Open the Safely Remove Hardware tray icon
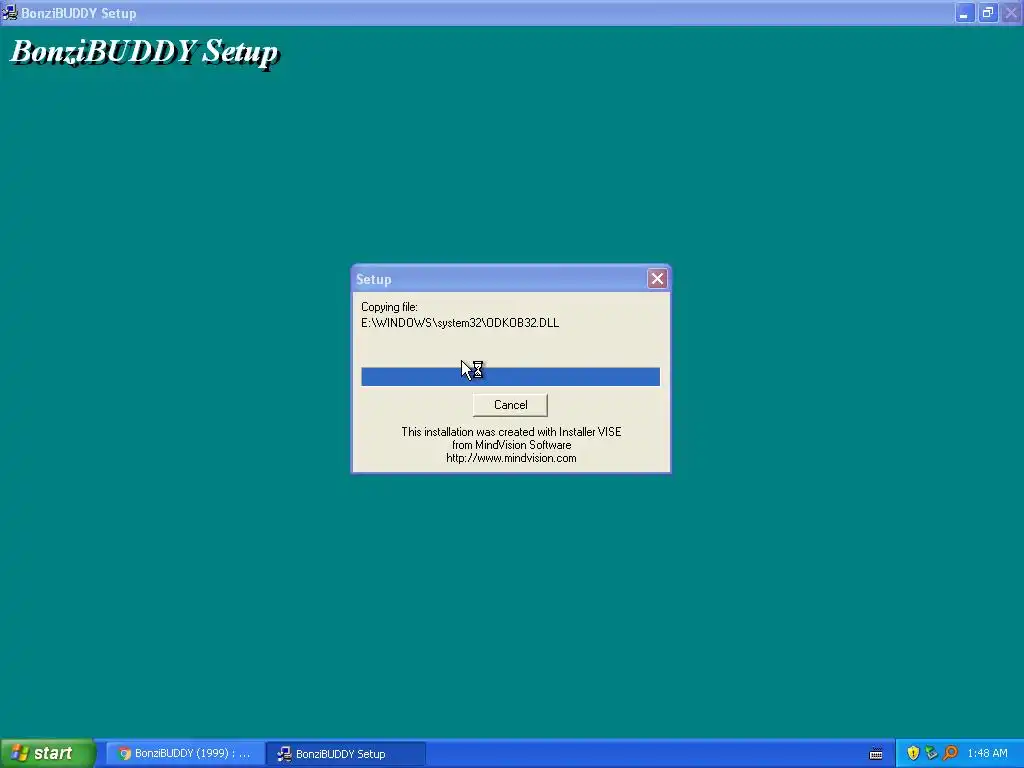Image resolution: width=1024 pixels, height=768 pixels. point(931,754)
